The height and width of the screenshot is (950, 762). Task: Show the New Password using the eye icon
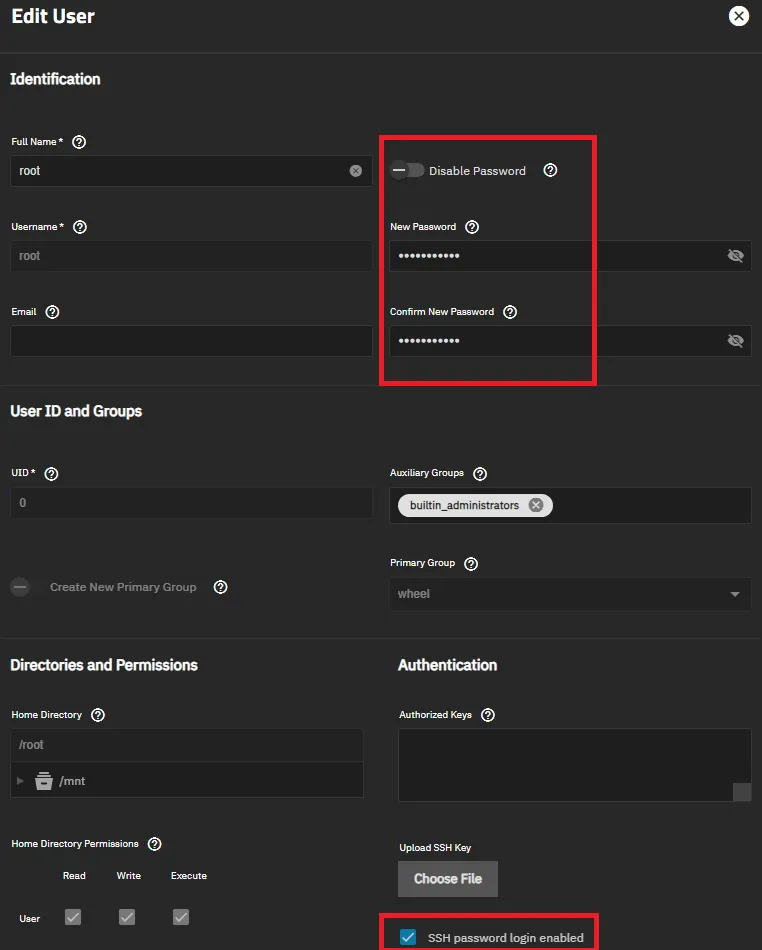[736, 256]
